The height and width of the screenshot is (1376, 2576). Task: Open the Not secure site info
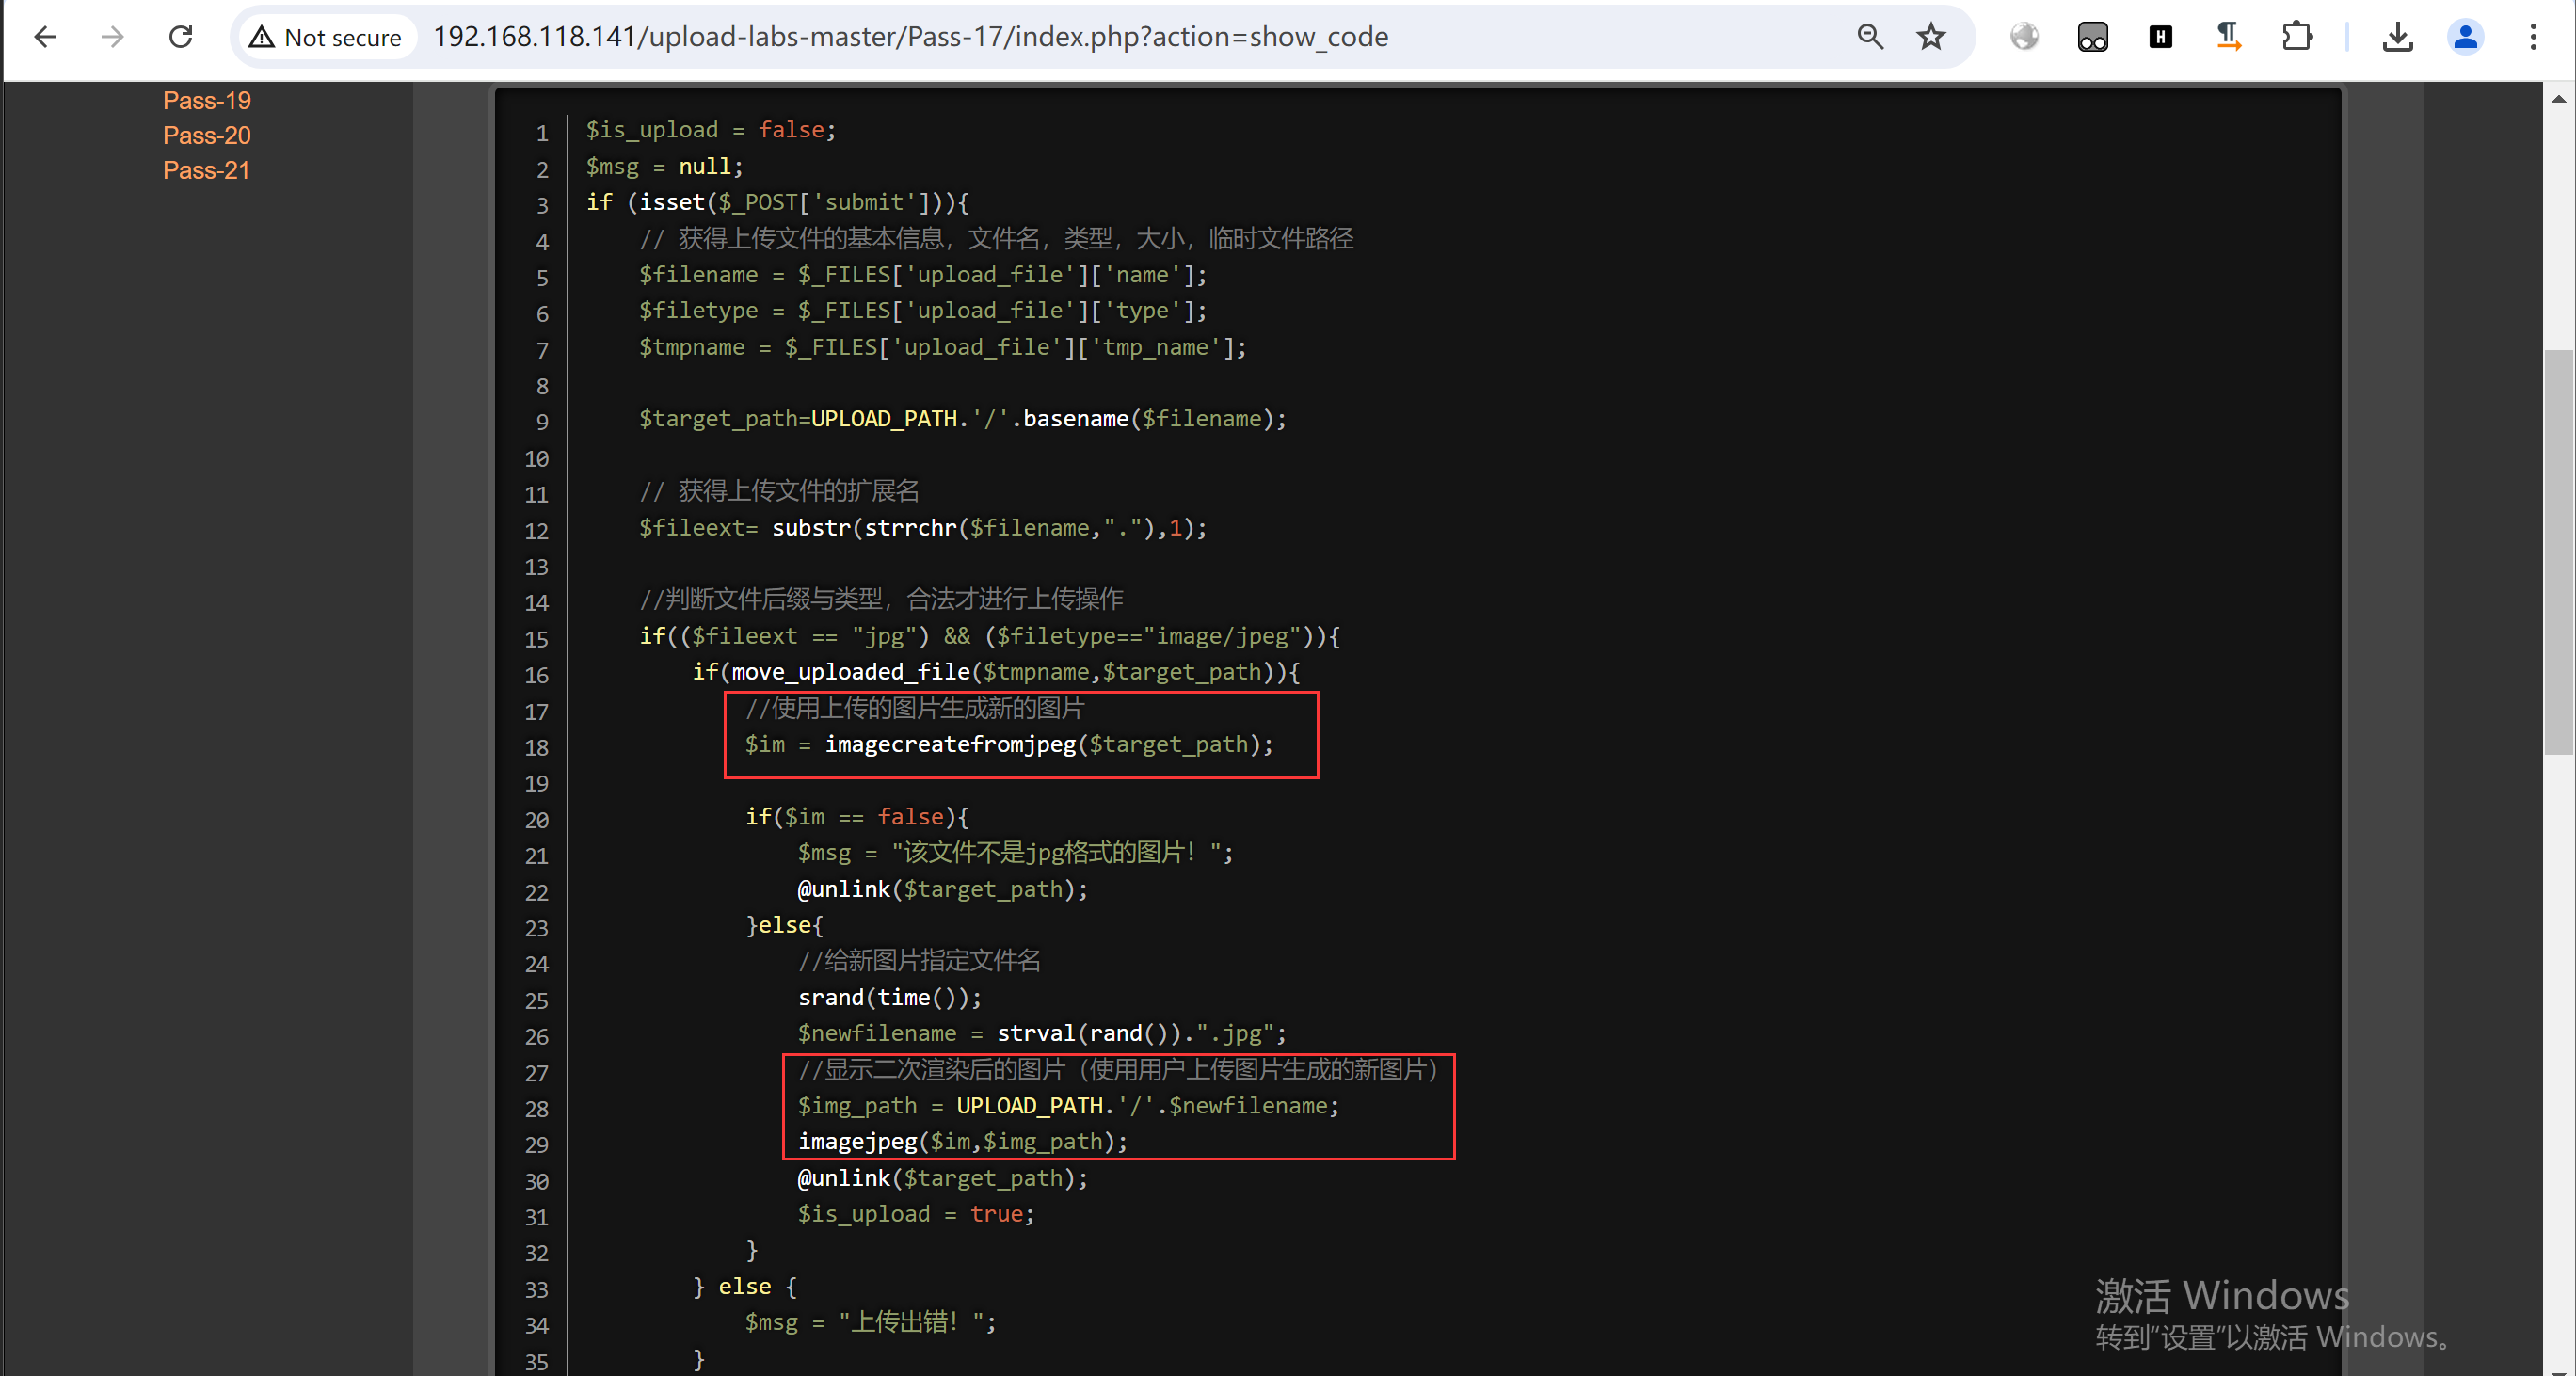pyautogui.click(x=327, y=37)
